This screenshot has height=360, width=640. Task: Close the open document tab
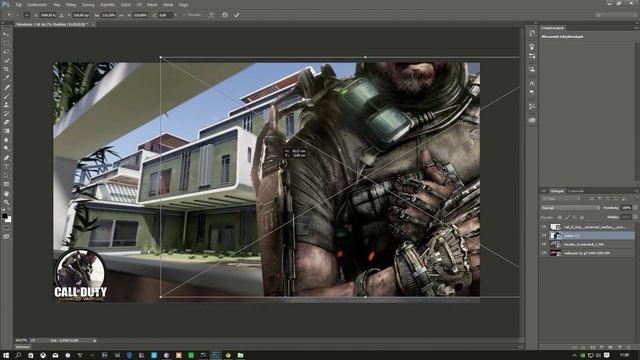point(93,24)
